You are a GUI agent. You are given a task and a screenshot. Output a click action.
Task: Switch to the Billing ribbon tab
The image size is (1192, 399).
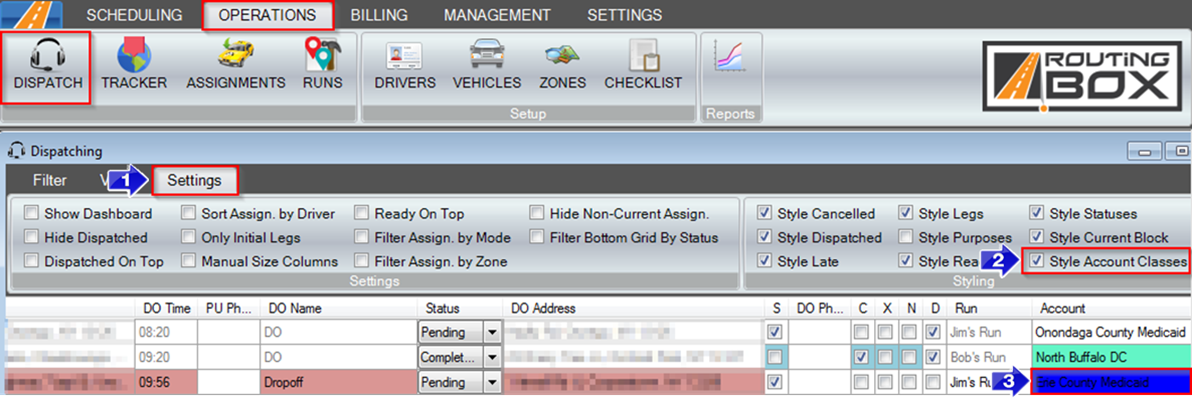click(379, 14)
